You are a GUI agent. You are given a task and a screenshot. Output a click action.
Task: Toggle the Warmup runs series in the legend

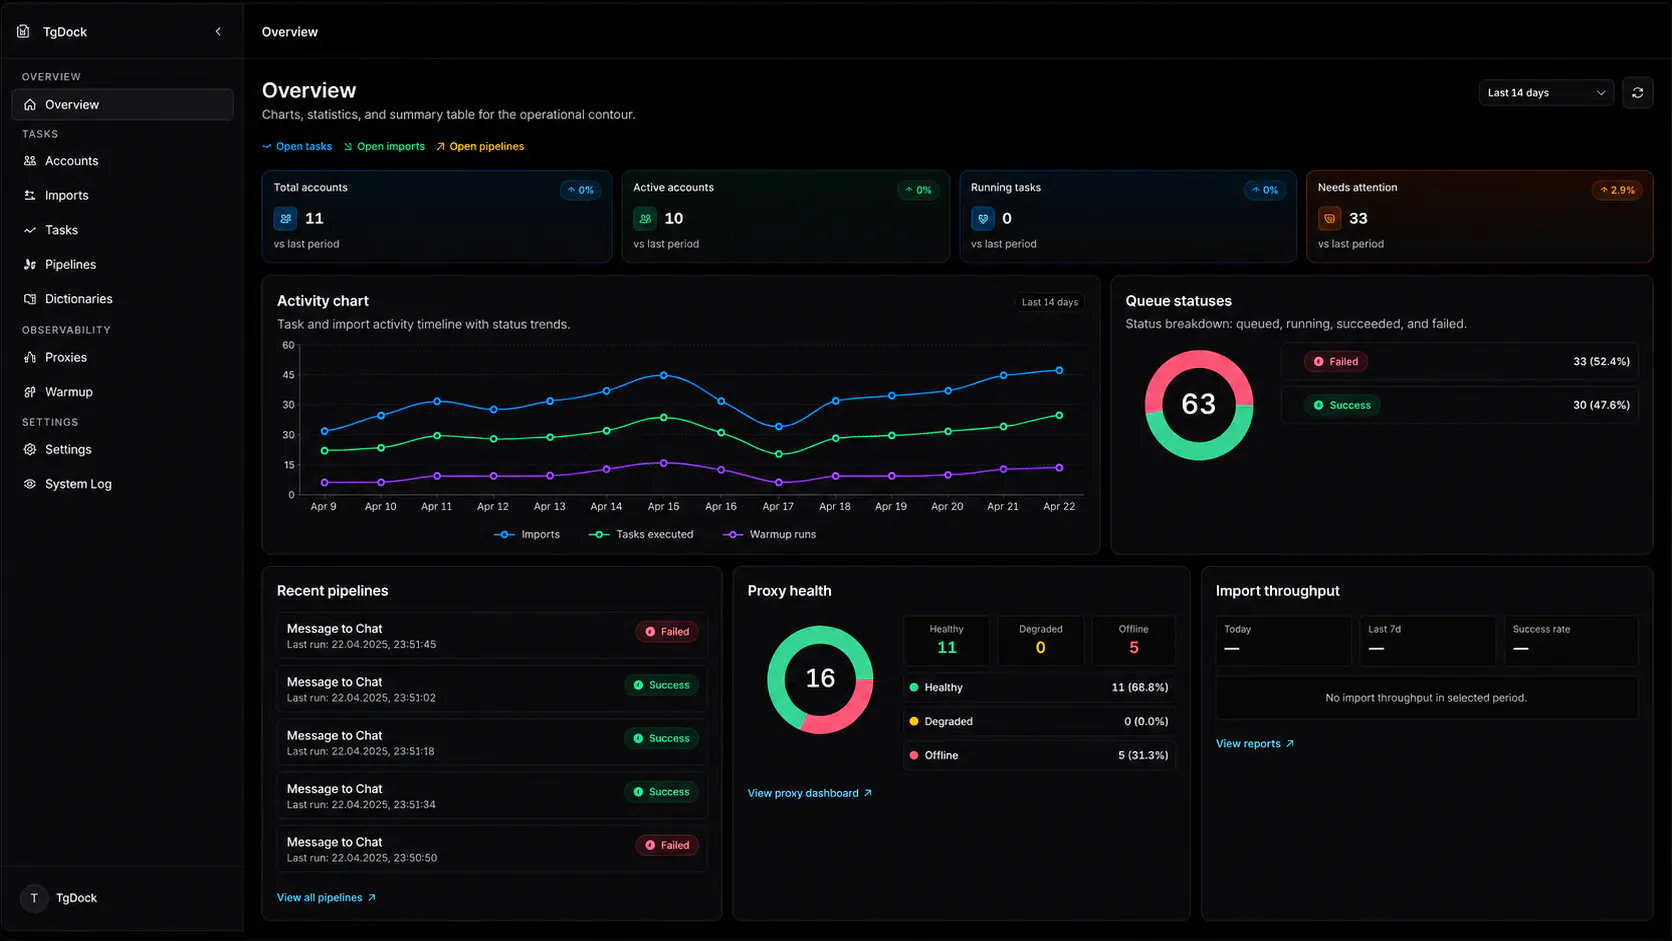[x=769, y=535]
